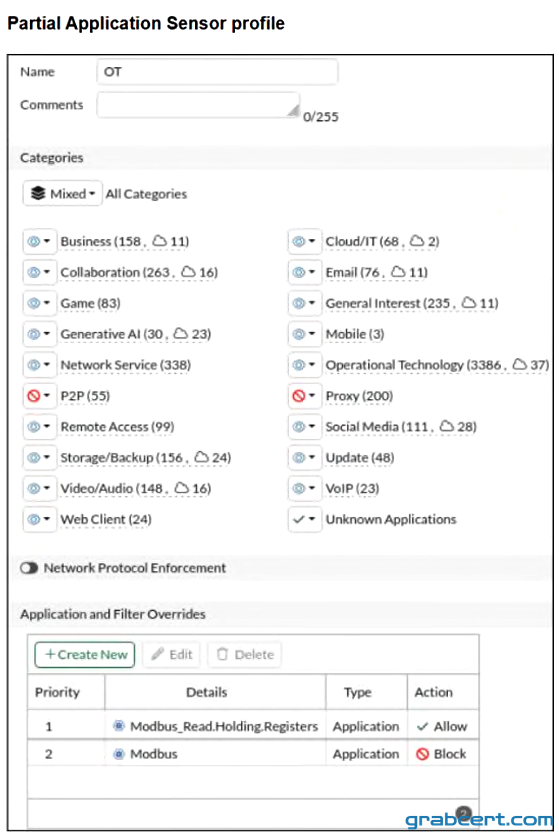Toggle monitor action for Game category
This screenshot has height=835, width=559.
click(x=39, y=303)
